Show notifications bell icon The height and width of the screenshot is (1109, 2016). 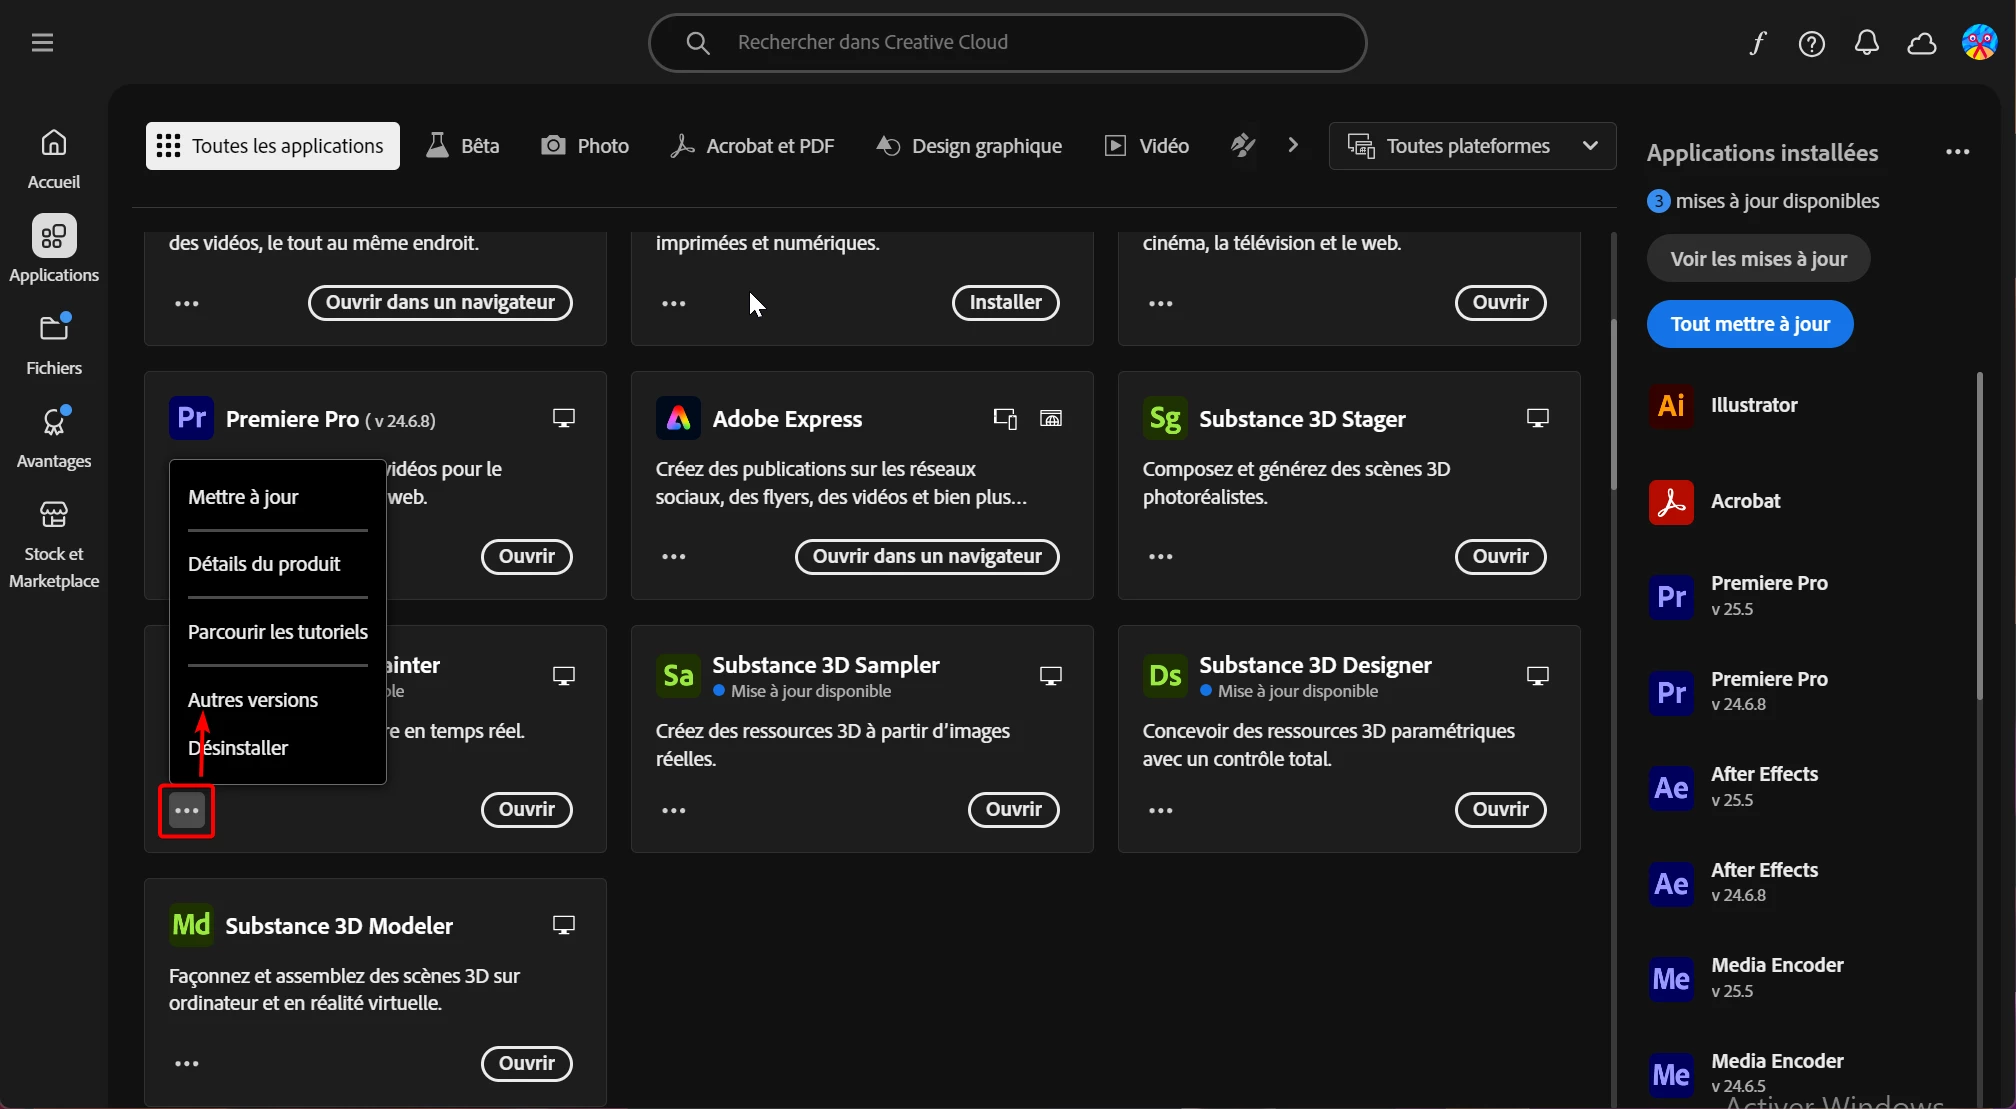[1866, 43]
